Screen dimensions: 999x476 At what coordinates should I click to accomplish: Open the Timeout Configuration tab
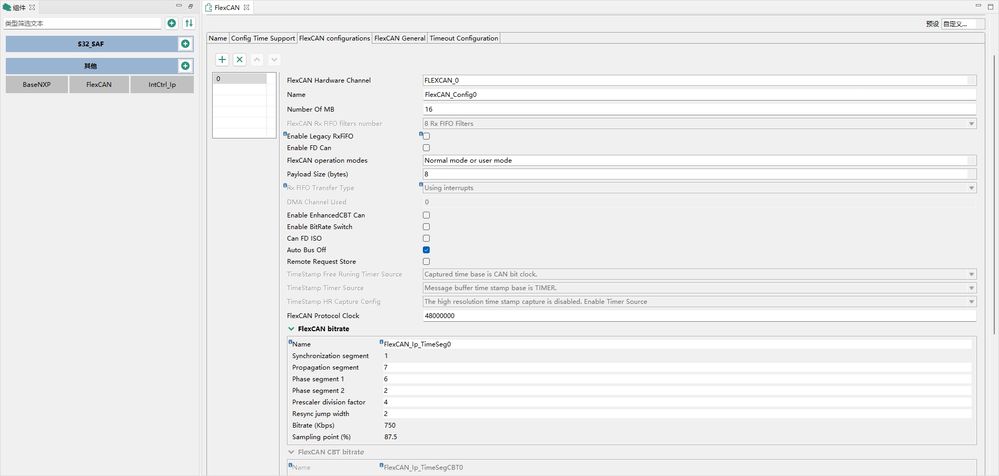[x=464, y=38]
